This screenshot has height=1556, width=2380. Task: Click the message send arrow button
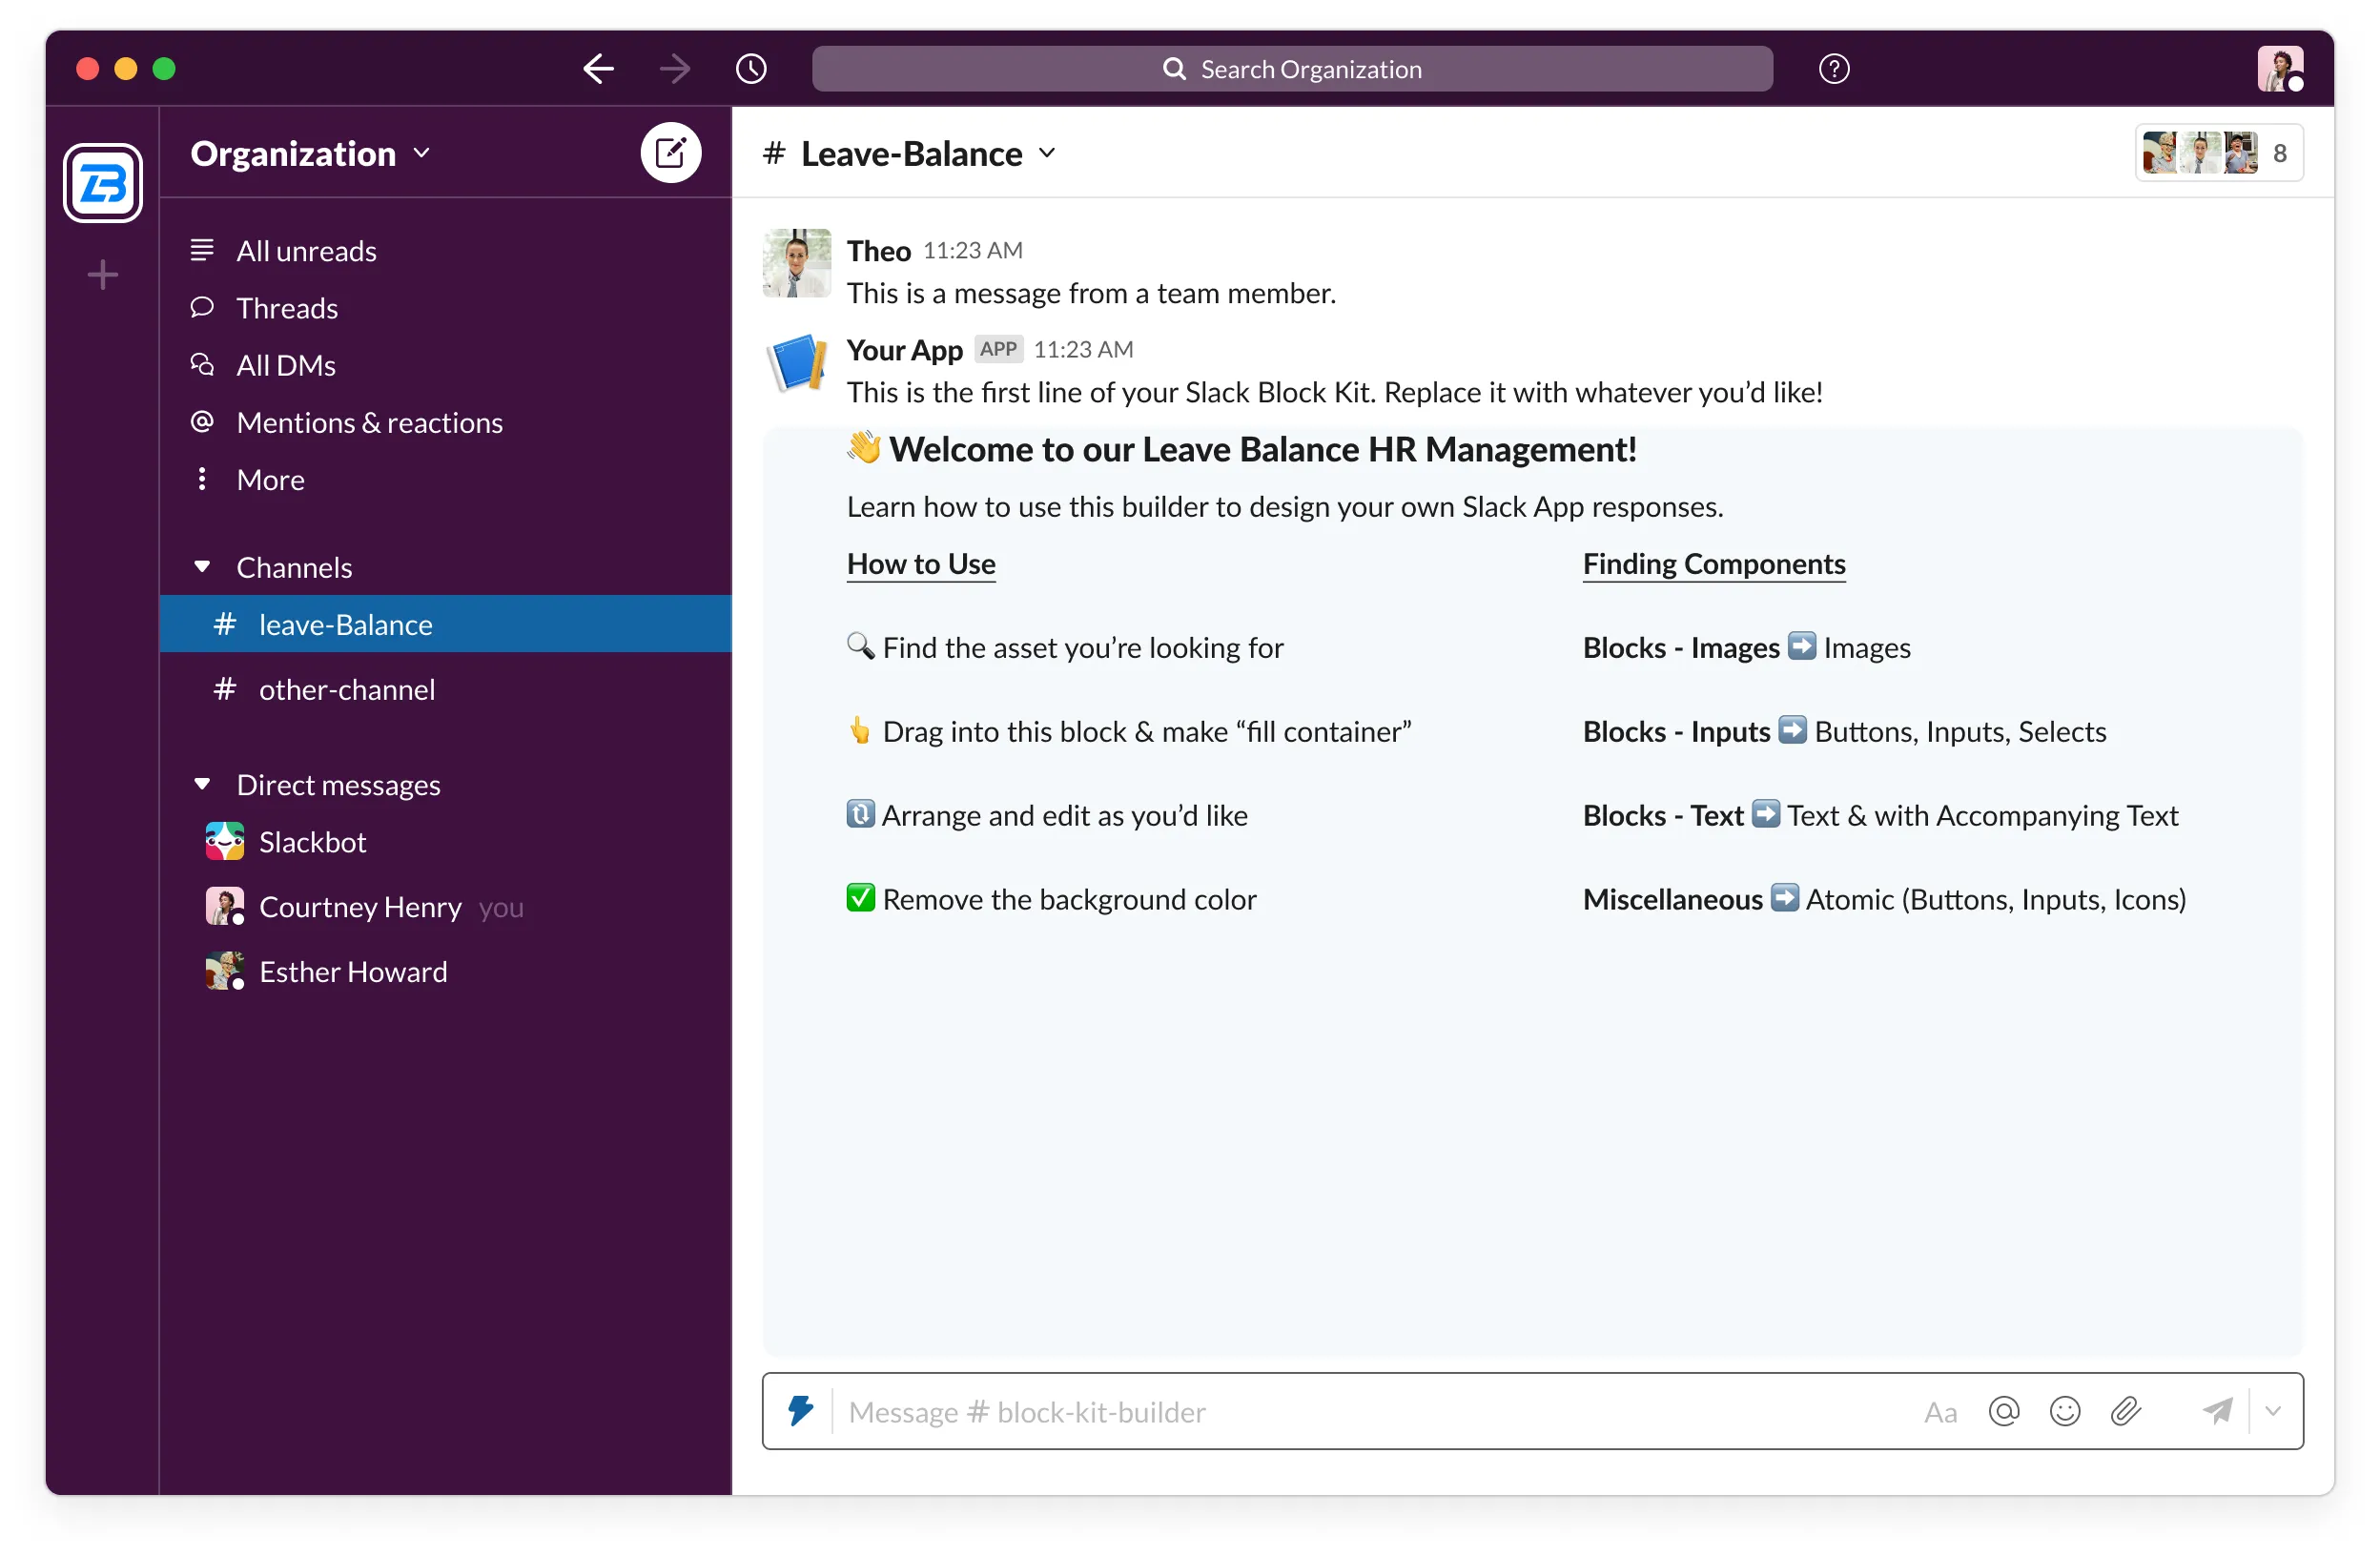(2217, 1408)
